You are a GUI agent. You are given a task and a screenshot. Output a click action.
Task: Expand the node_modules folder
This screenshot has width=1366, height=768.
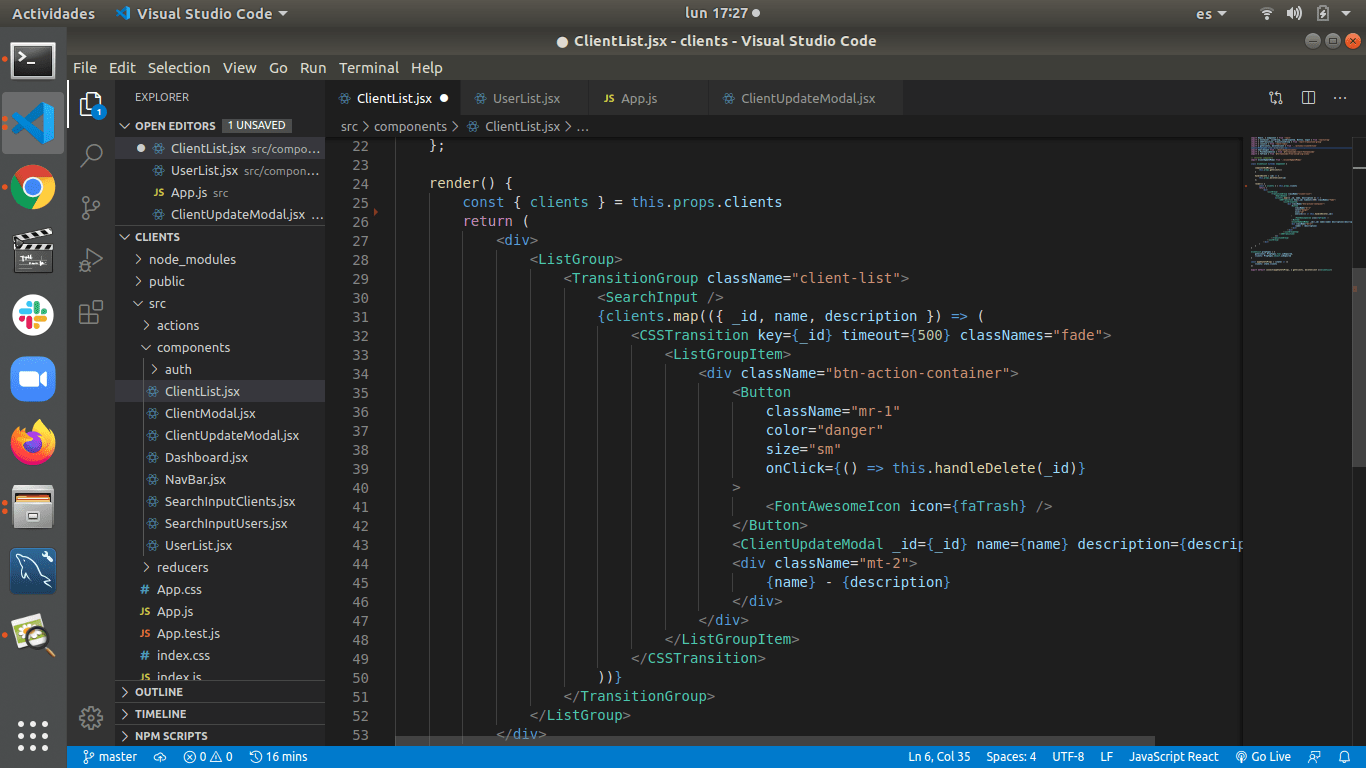(x=192, y=259)
